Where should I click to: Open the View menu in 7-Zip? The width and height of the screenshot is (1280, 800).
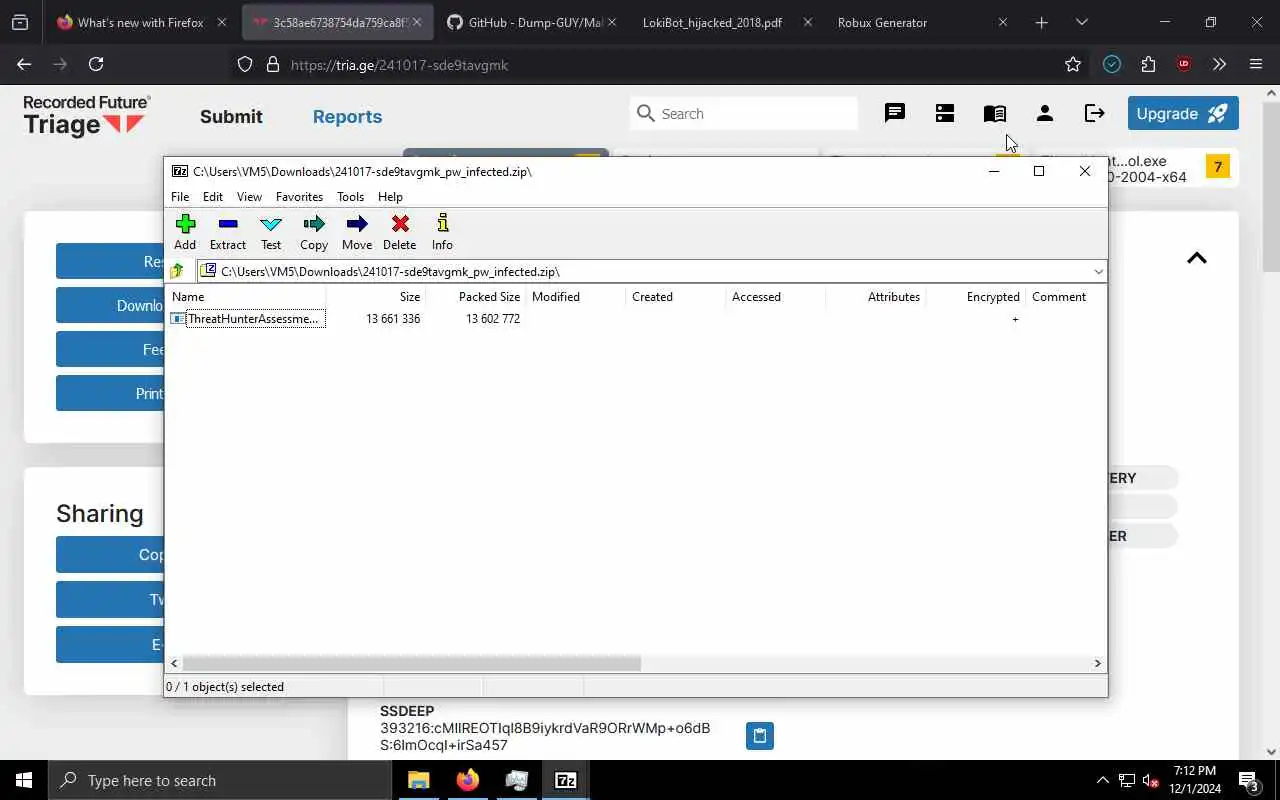click(x=249, y=197)
